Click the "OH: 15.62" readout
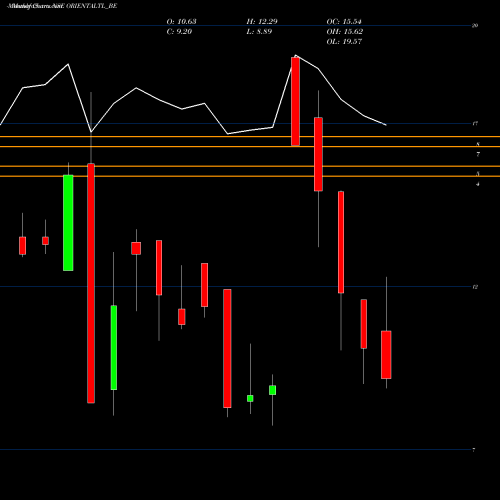The image size is (500, 500). pyautogui.click(x=345, y=31)
